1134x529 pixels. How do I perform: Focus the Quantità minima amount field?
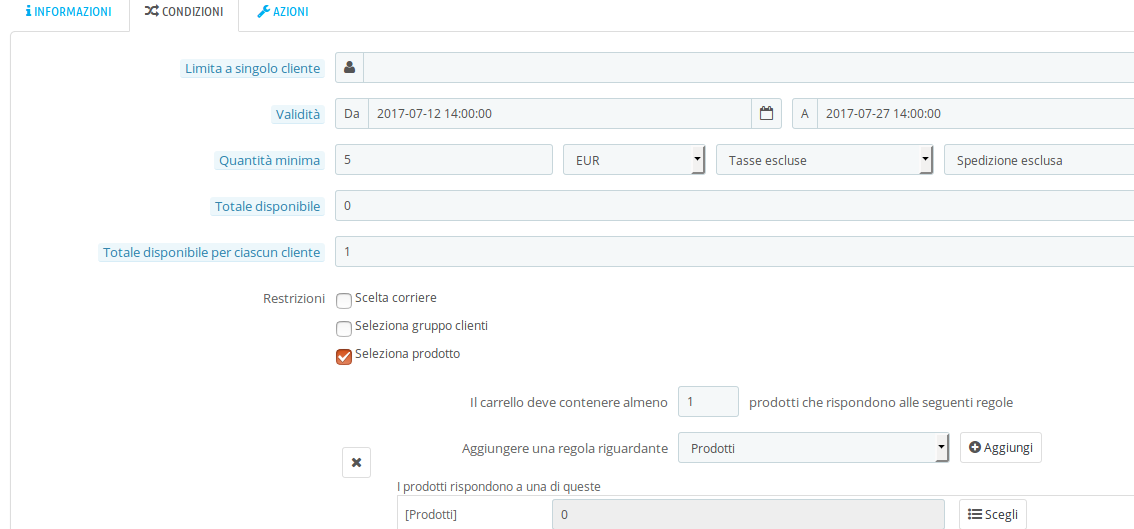click(443, 160)
